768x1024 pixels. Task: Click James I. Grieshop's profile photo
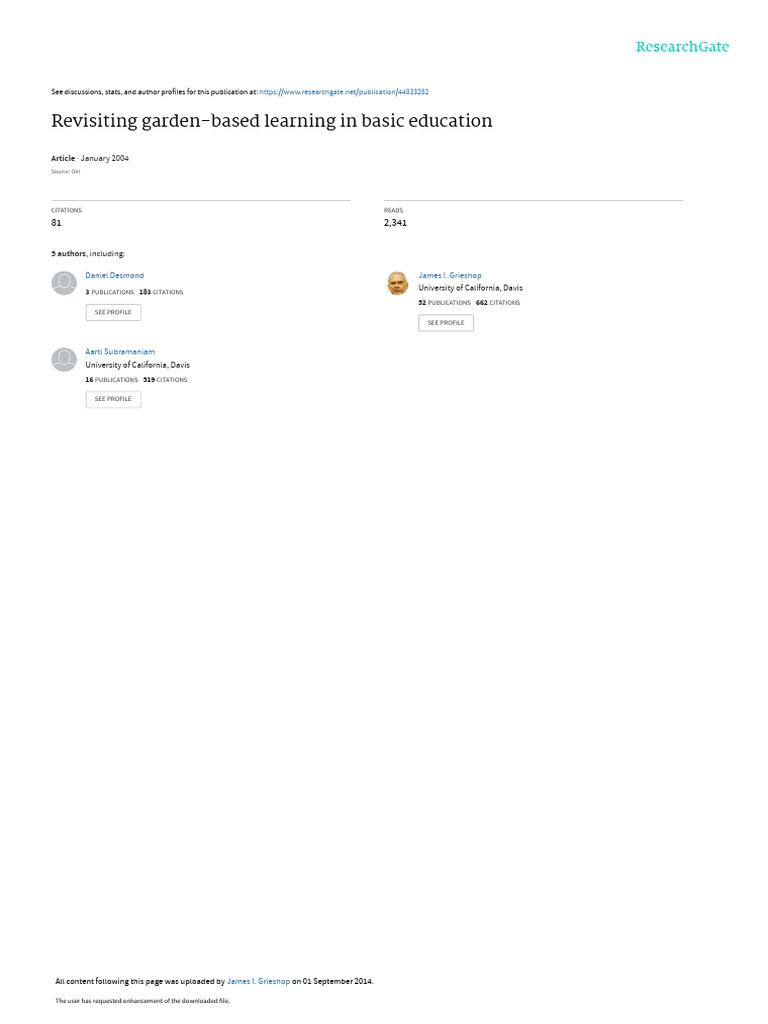pyautogui.click(x=397, y=283)
